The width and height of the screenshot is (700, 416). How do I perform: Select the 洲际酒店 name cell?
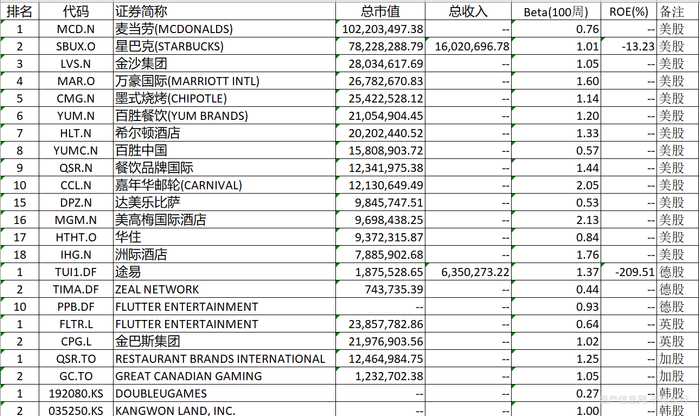(x=224, y=255)
